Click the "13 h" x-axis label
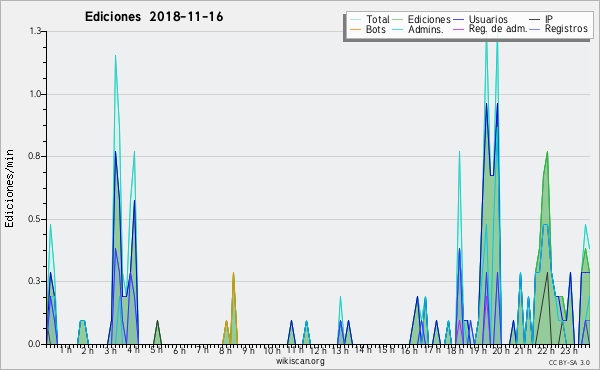Image resolution: width=600 pixels, height=370 pixels. [x=340, y=351]
